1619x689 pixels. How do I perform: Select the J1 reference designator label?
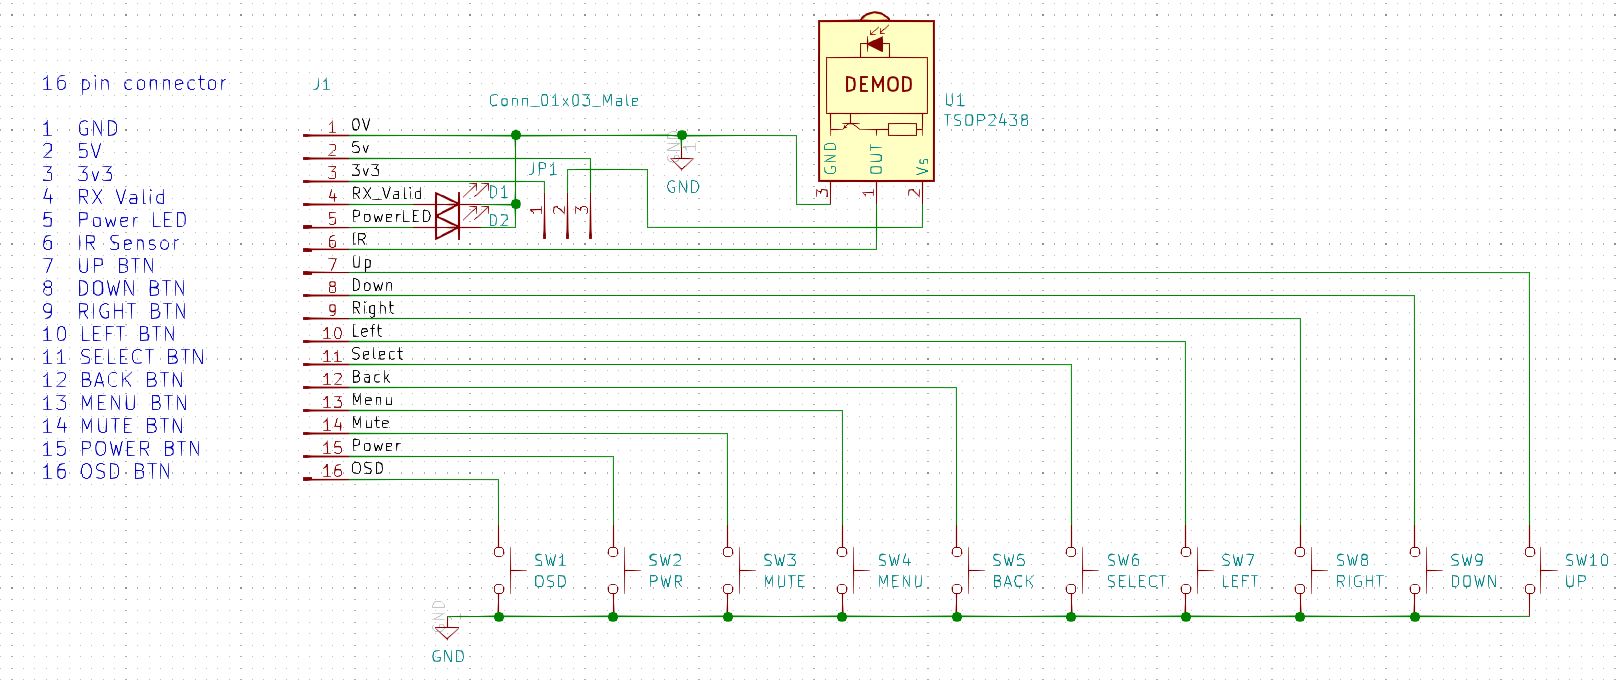click(x=321, y=85)
